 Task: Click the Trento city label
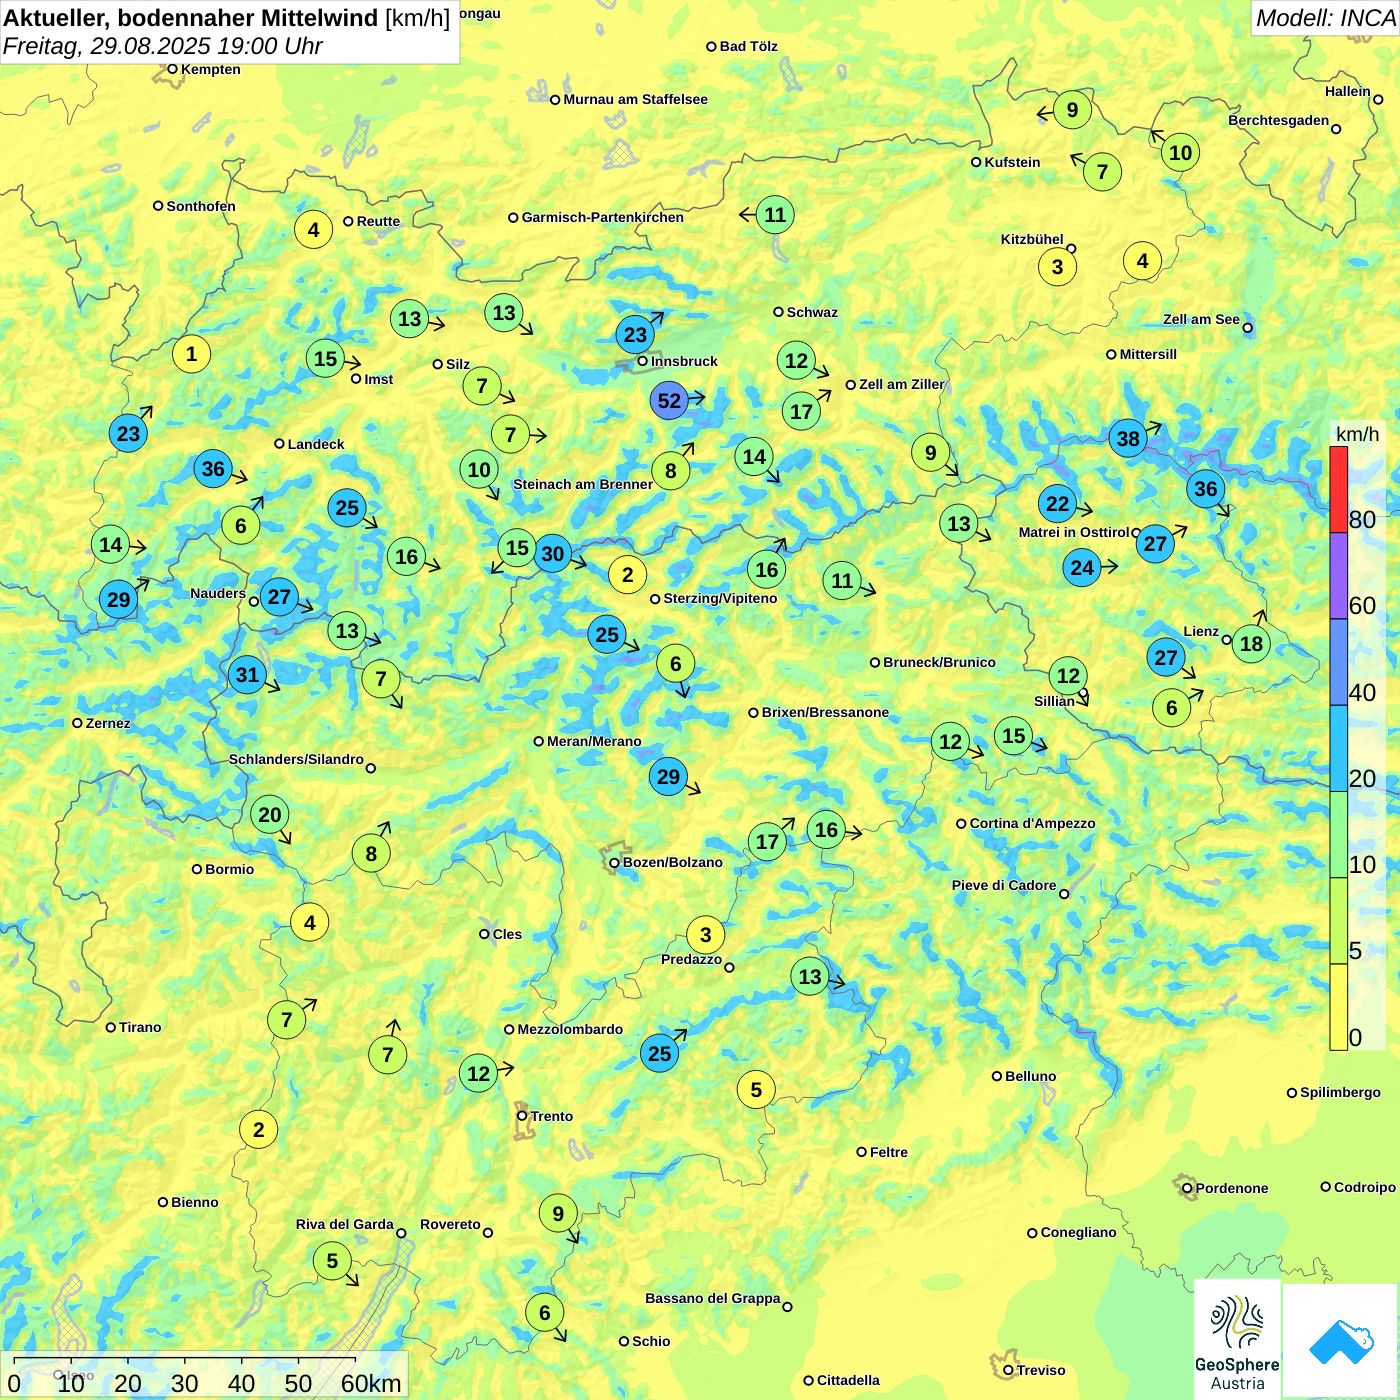[x=551, y=1116]
